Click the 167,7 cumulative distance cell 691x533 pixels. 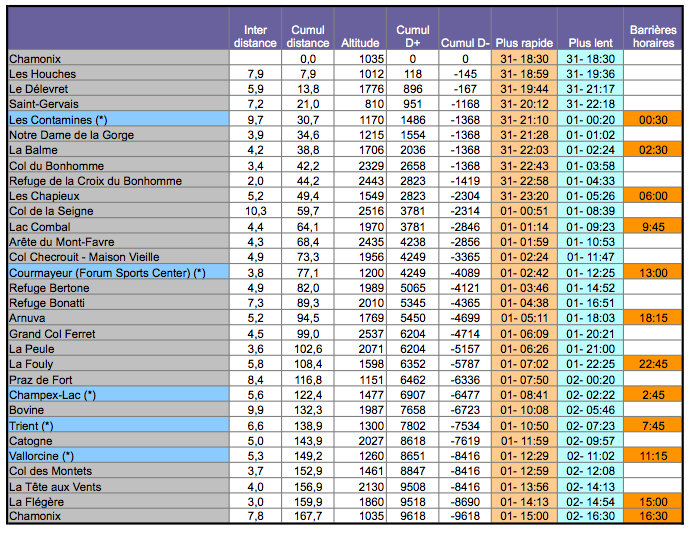click(x=307, y=517)
